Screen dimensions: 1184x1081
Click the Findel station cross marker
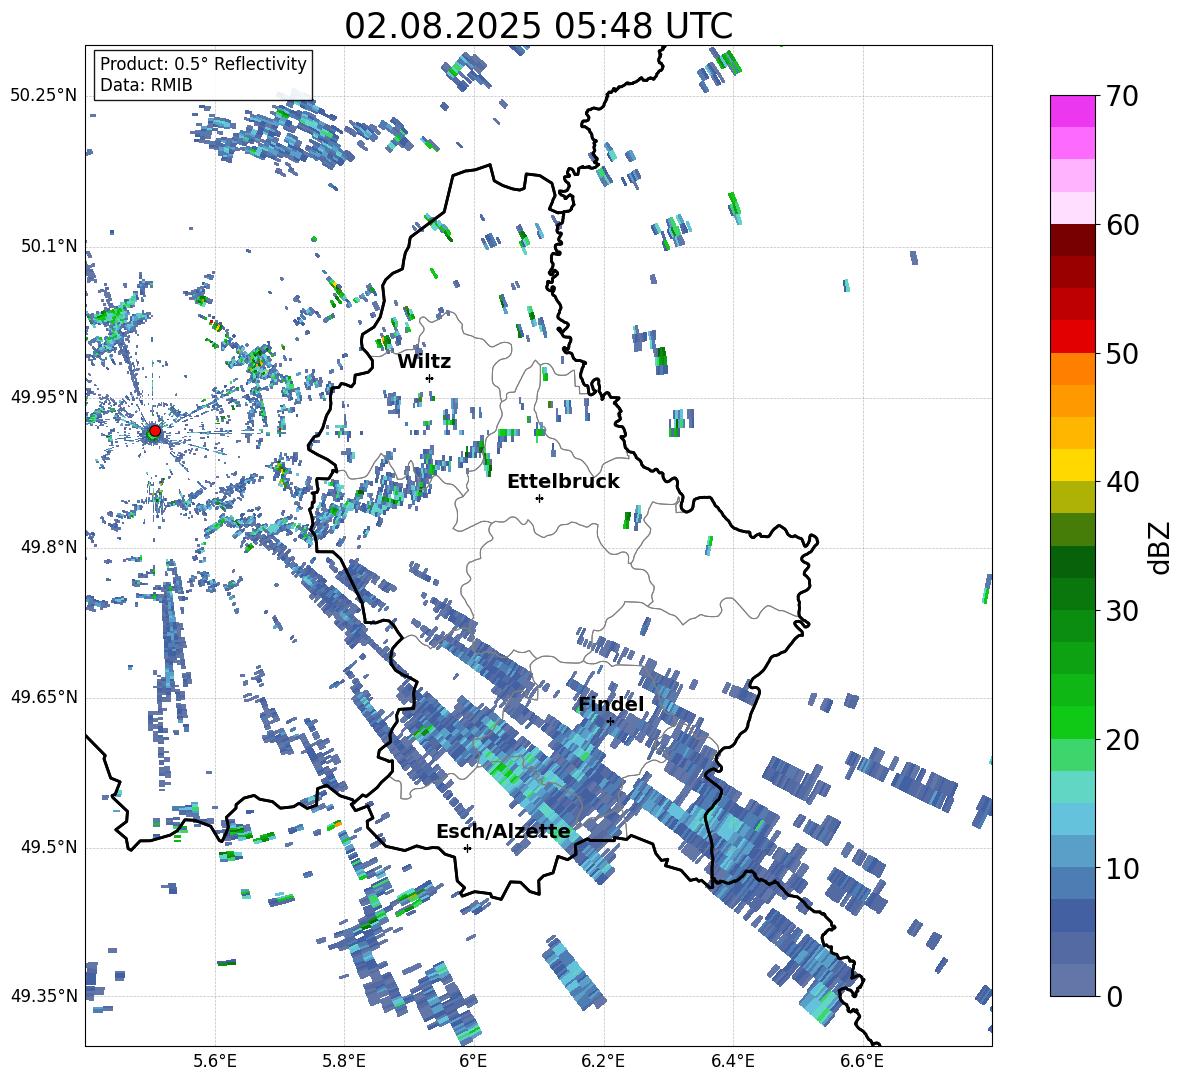click(x=610, y=721)
